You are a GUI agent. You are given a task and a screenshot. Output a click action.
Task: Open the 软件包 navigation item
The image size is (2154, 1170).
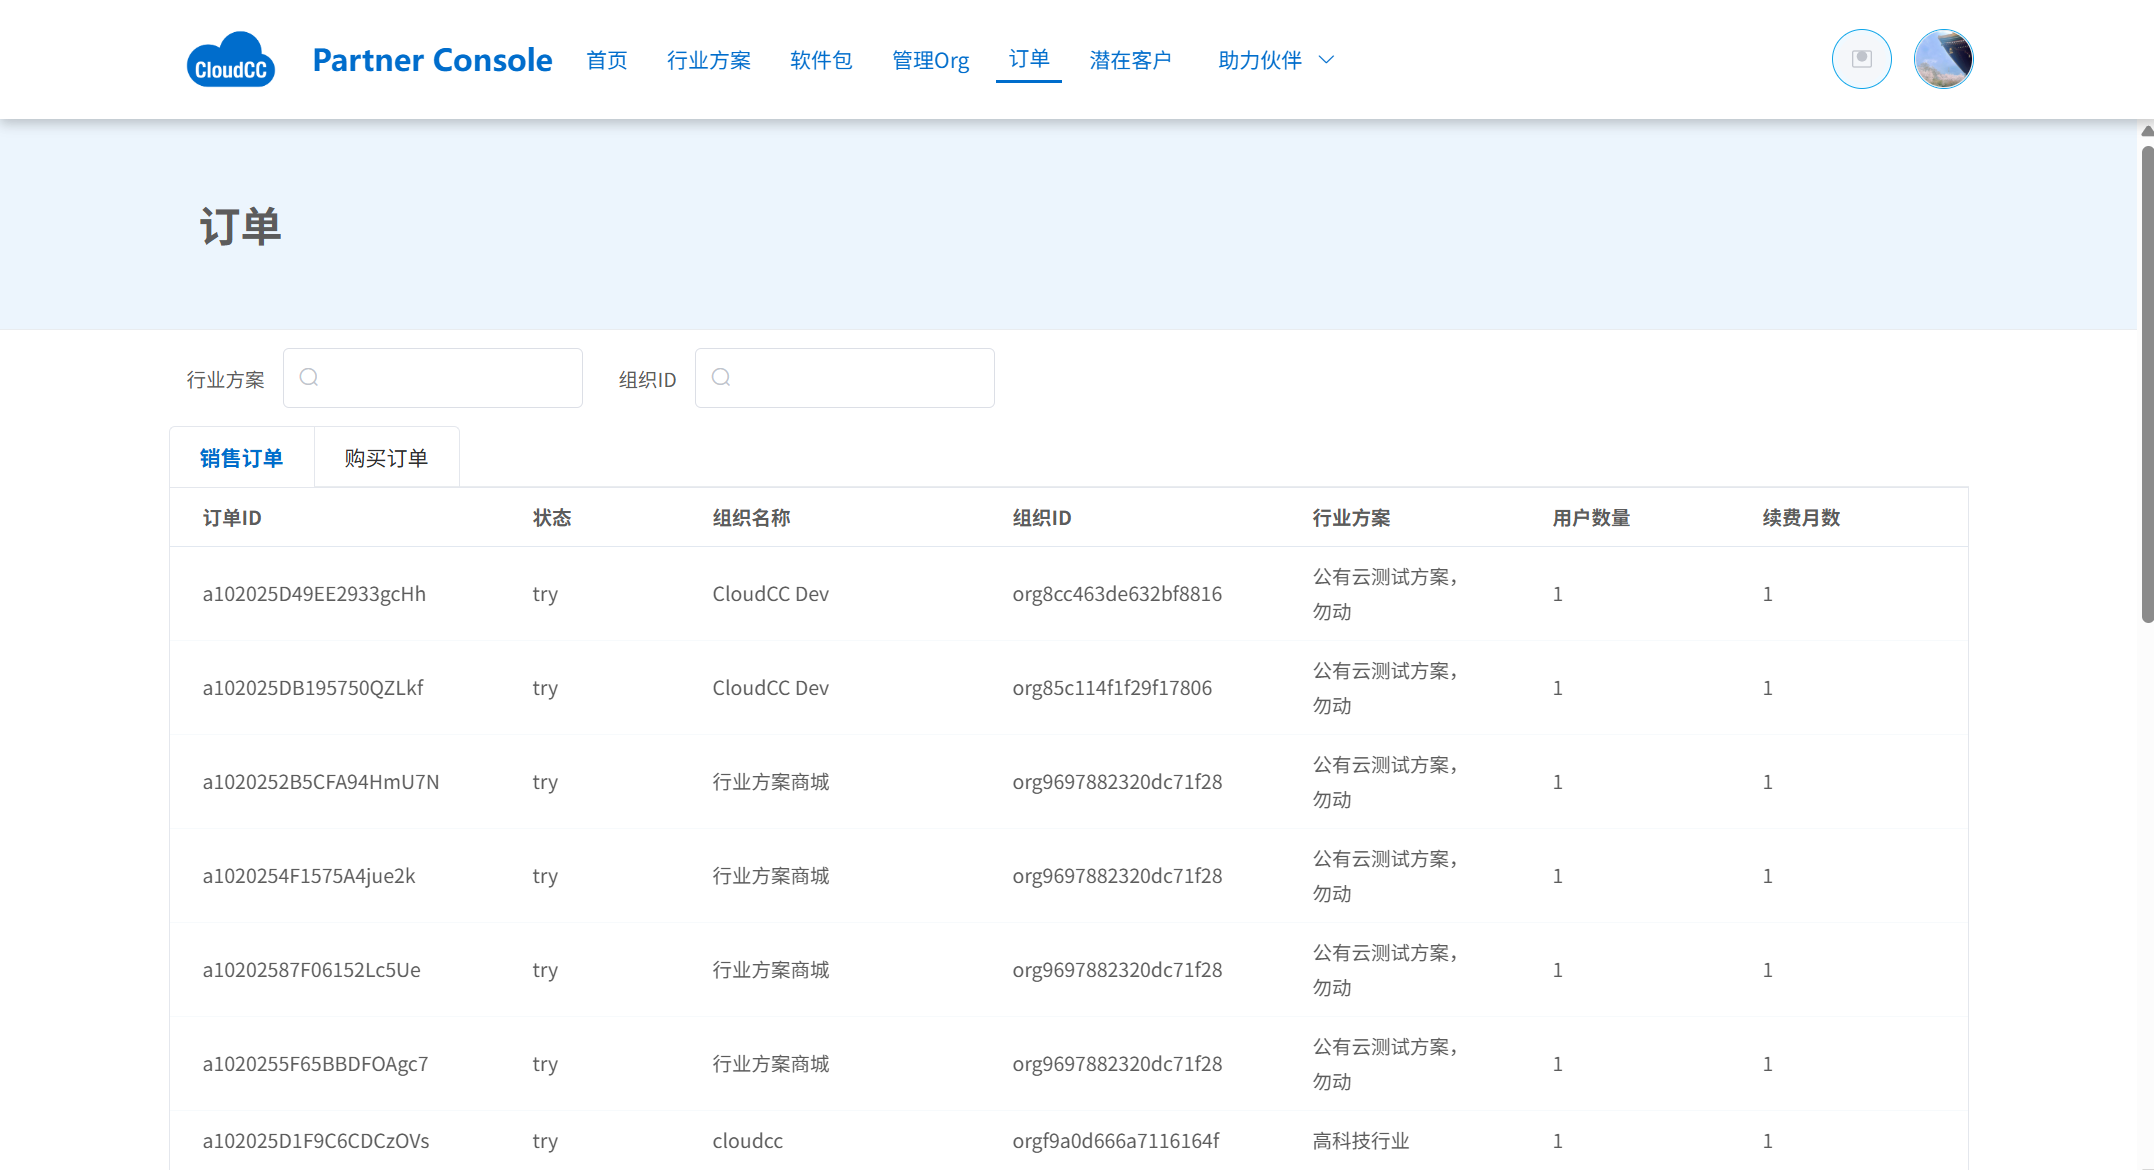click(x=820, y=60)
